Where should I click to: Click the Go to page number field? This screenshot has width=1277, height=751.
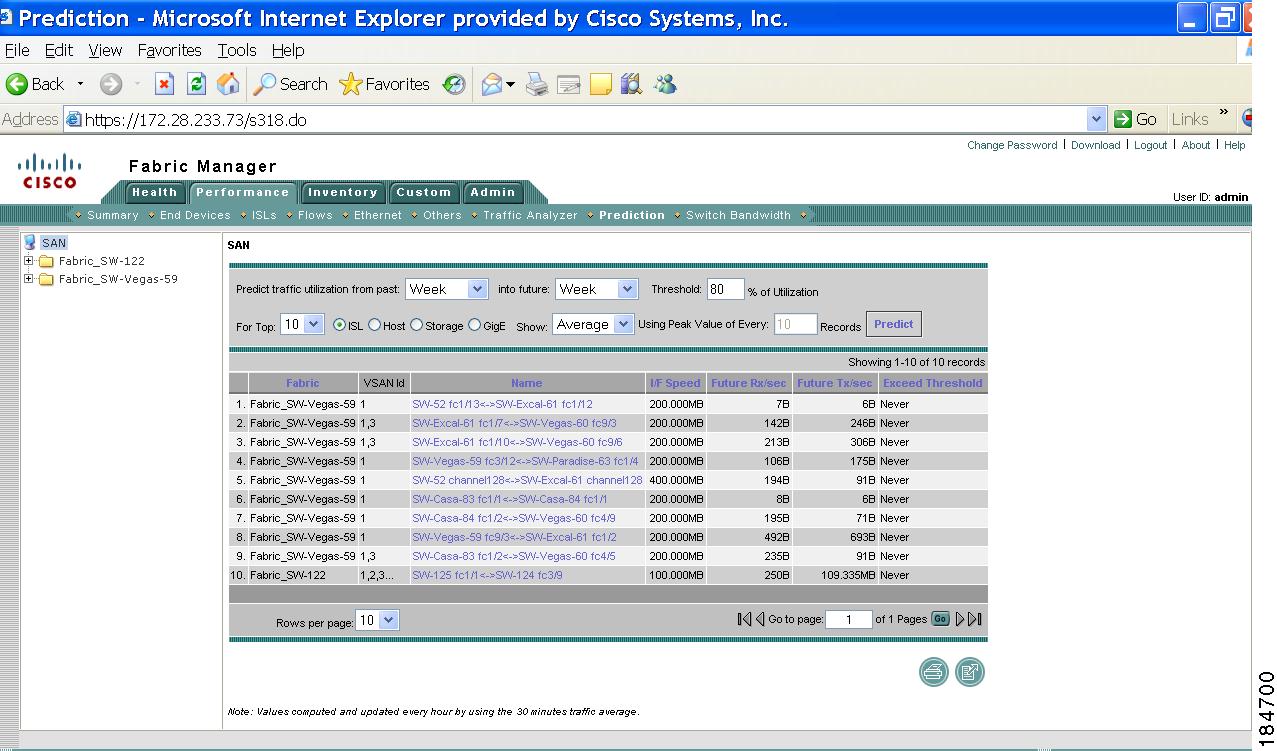tap(849, 620)
